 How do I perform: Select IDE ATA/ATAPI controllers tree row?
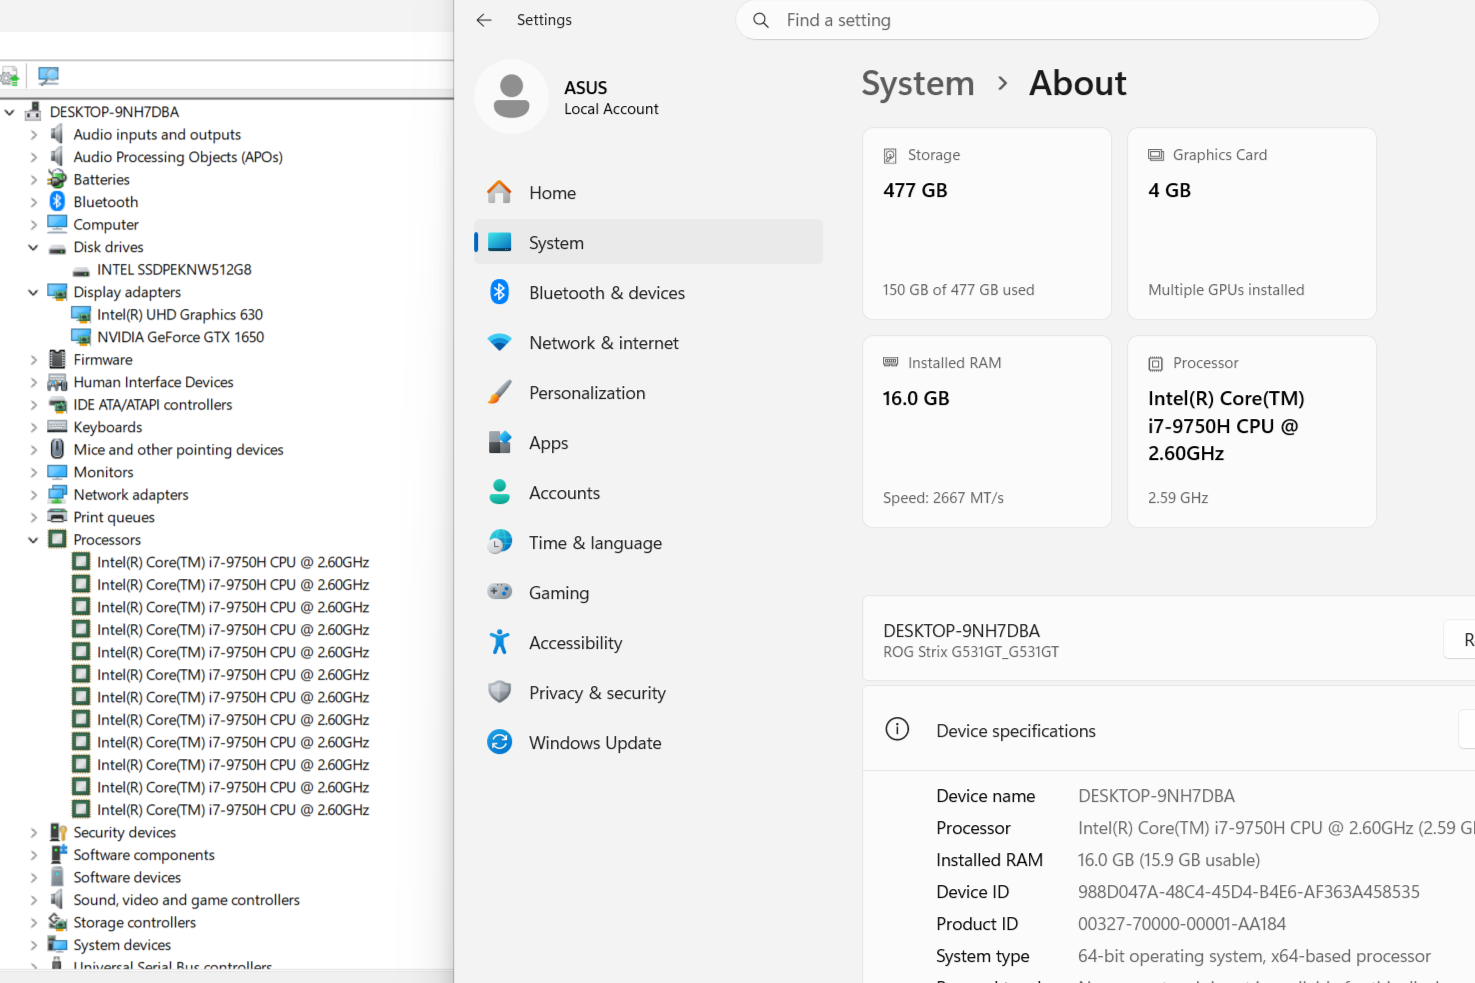pos(152,405)
